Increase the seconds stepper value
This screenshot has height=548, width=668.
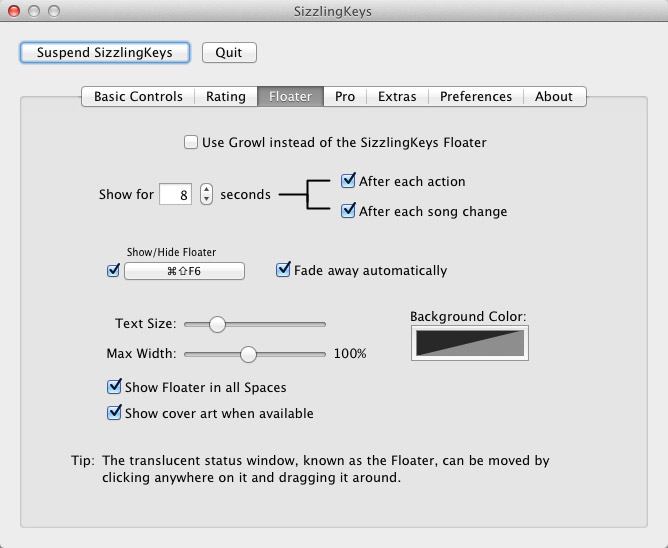pos(207,189)
